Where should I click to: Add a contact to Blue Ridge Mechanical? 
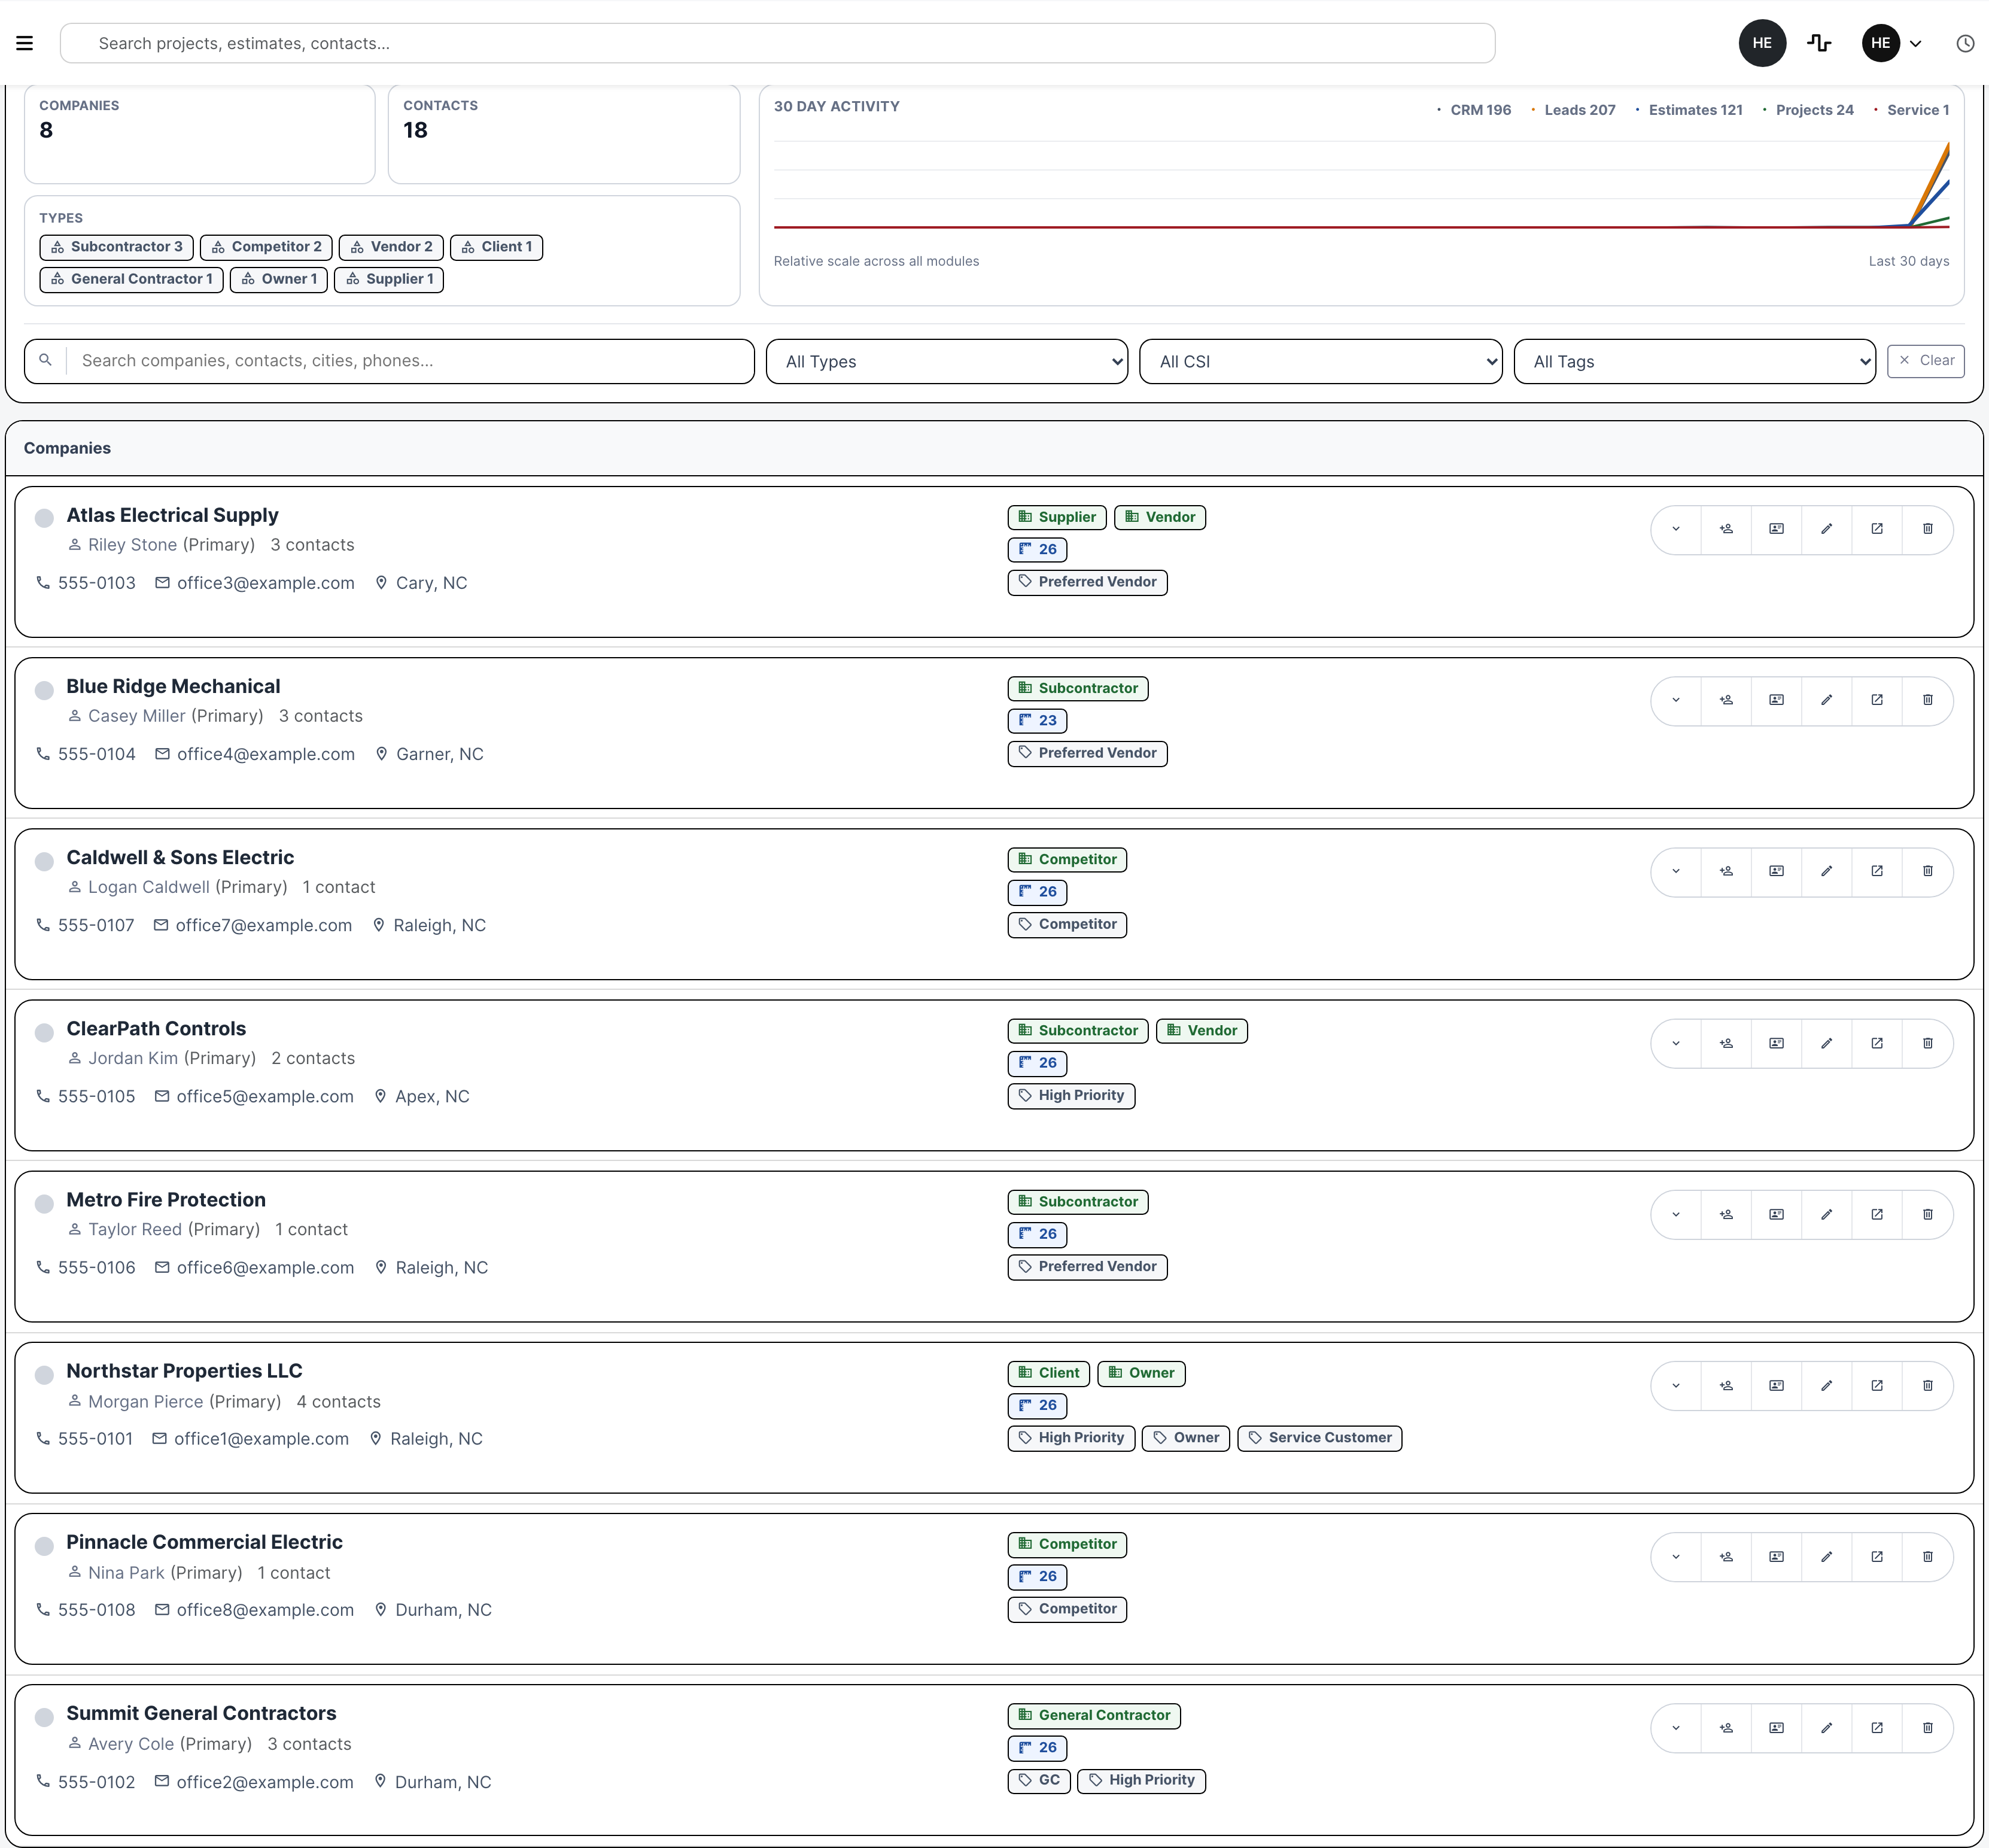[1726, 700]
